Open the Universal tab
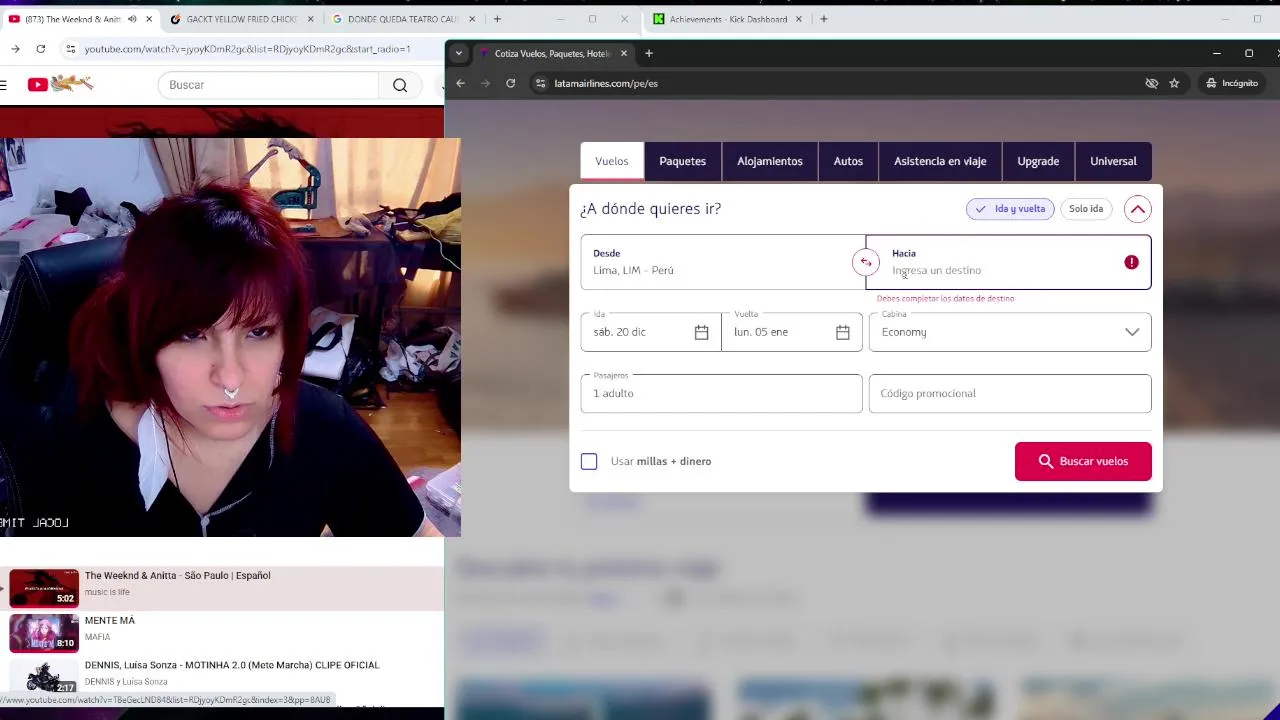This screenshot has width=1280, height=720. pyautogui.click(x=1113, y=161)
